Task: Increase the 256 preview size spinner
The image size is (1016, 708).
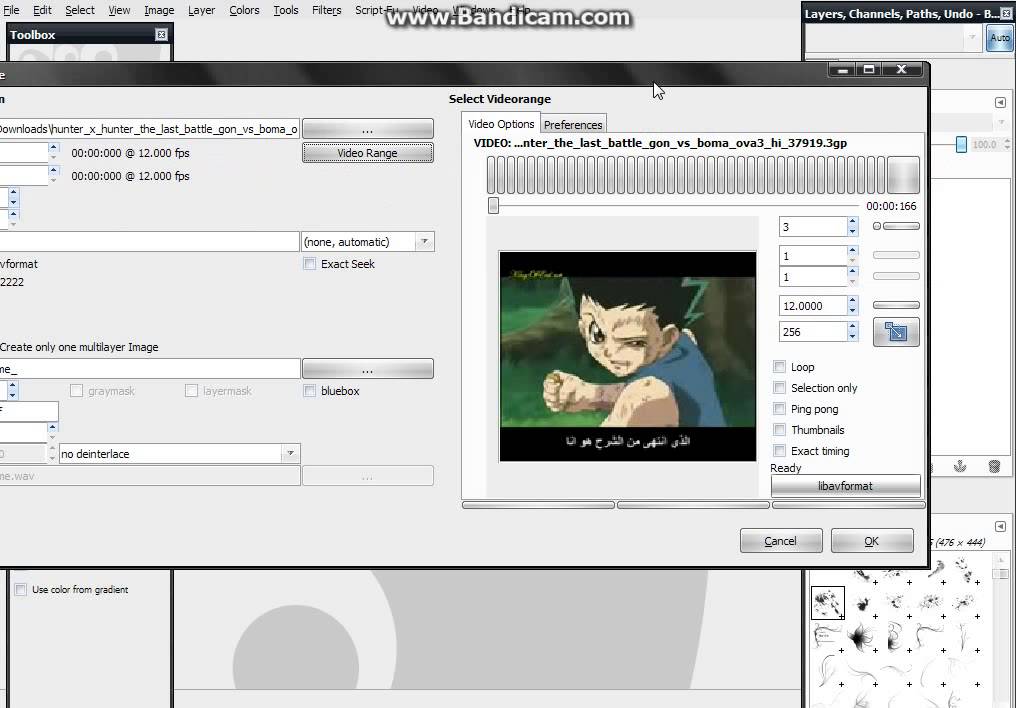Action: click(x=853, y=326)
